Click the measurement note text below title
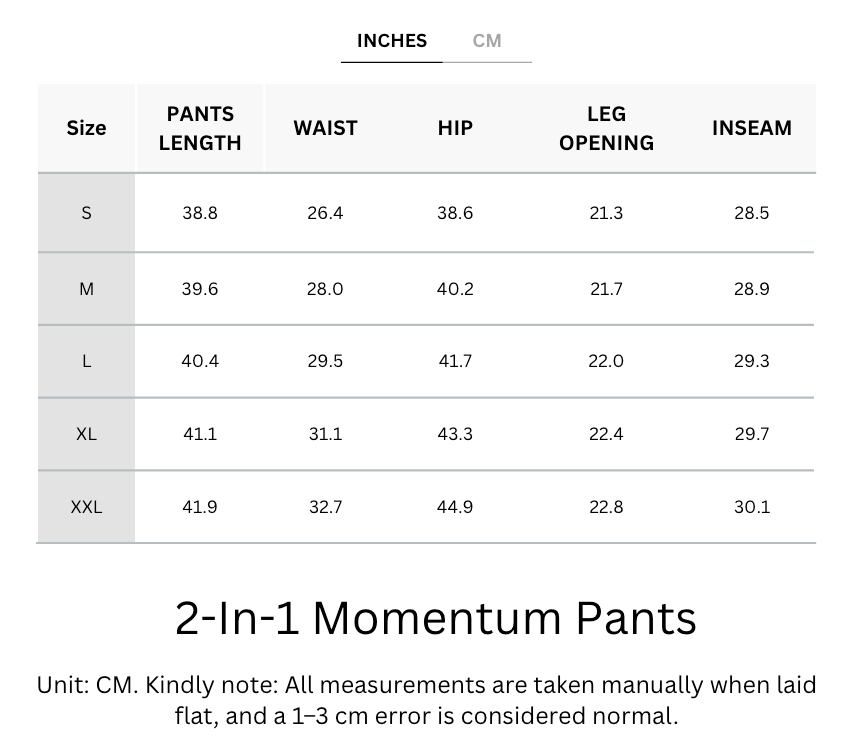Screen dimensions: 855x741 427,700
